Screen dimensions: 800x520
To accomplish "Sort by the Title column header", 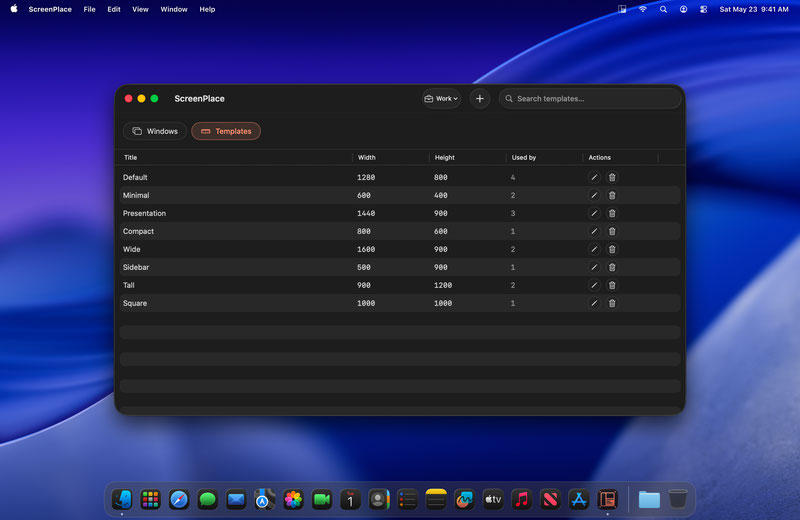I will pos(131,157).
